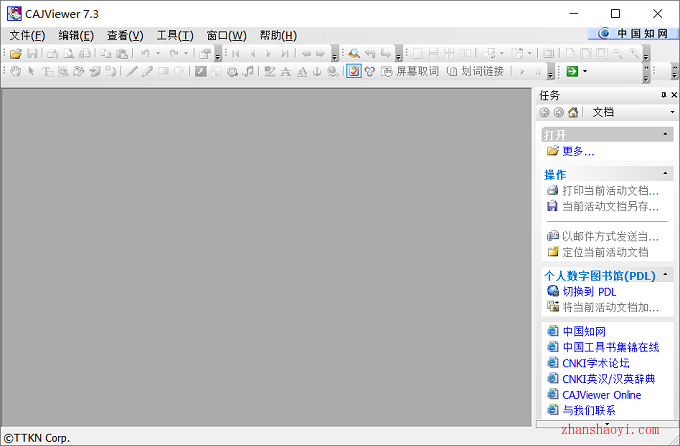Click the Search magnifier binoculars icon
The width and height of the screenshot is (680, 446).
tap(354, 53)
